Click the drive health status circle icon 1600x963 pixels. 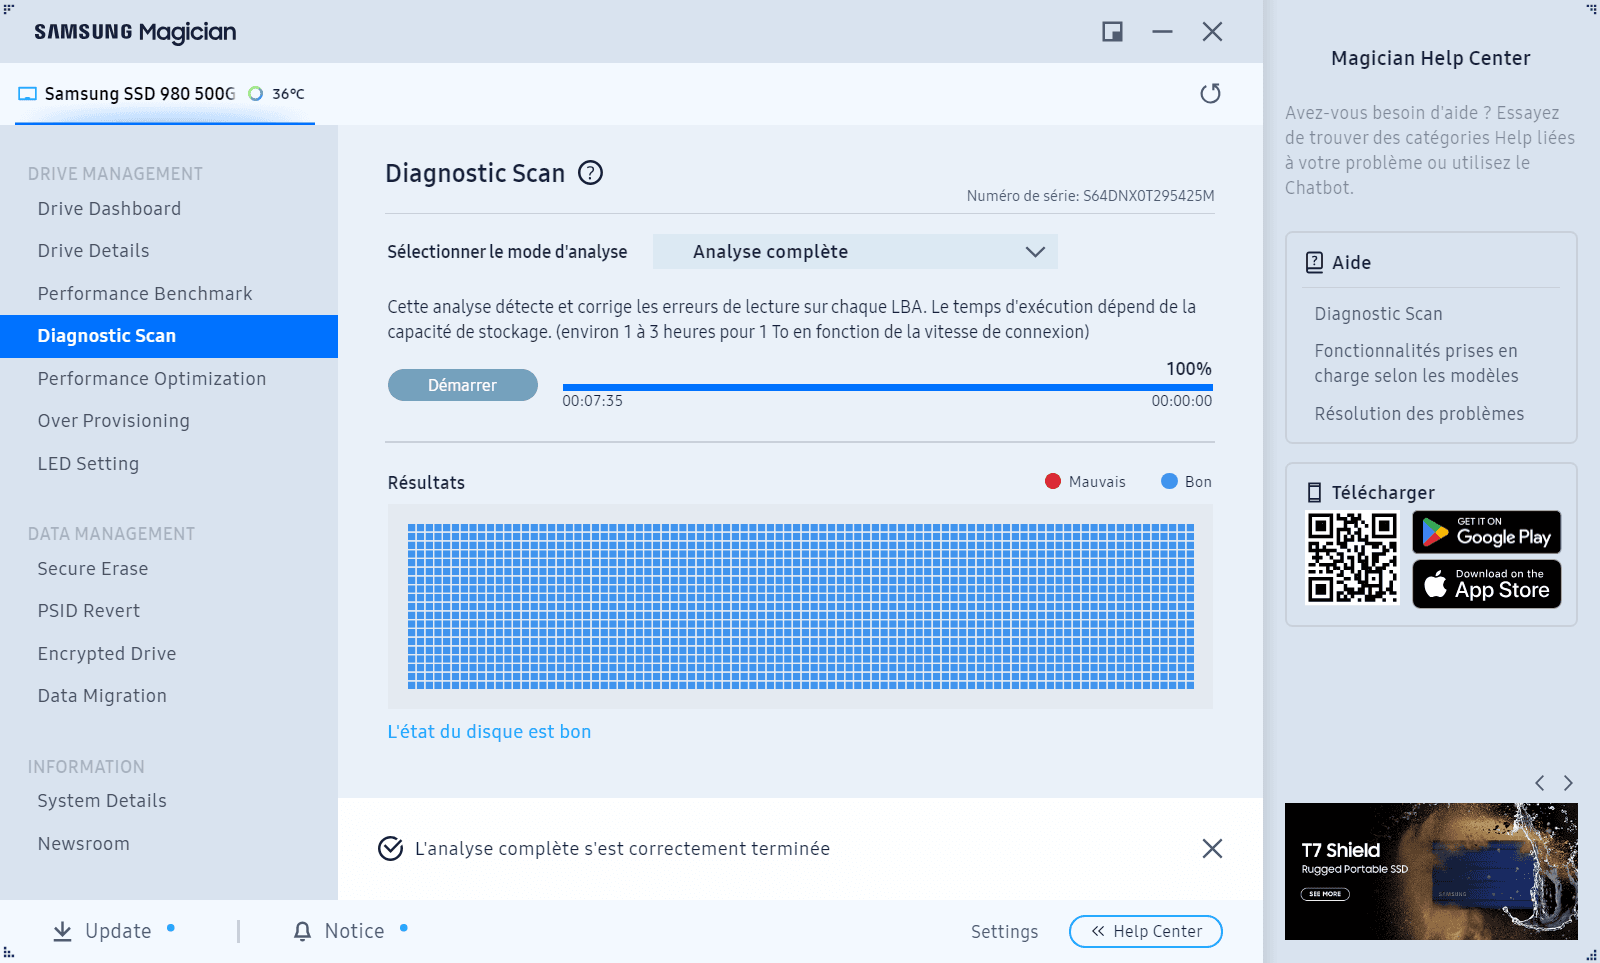[256, 93]
